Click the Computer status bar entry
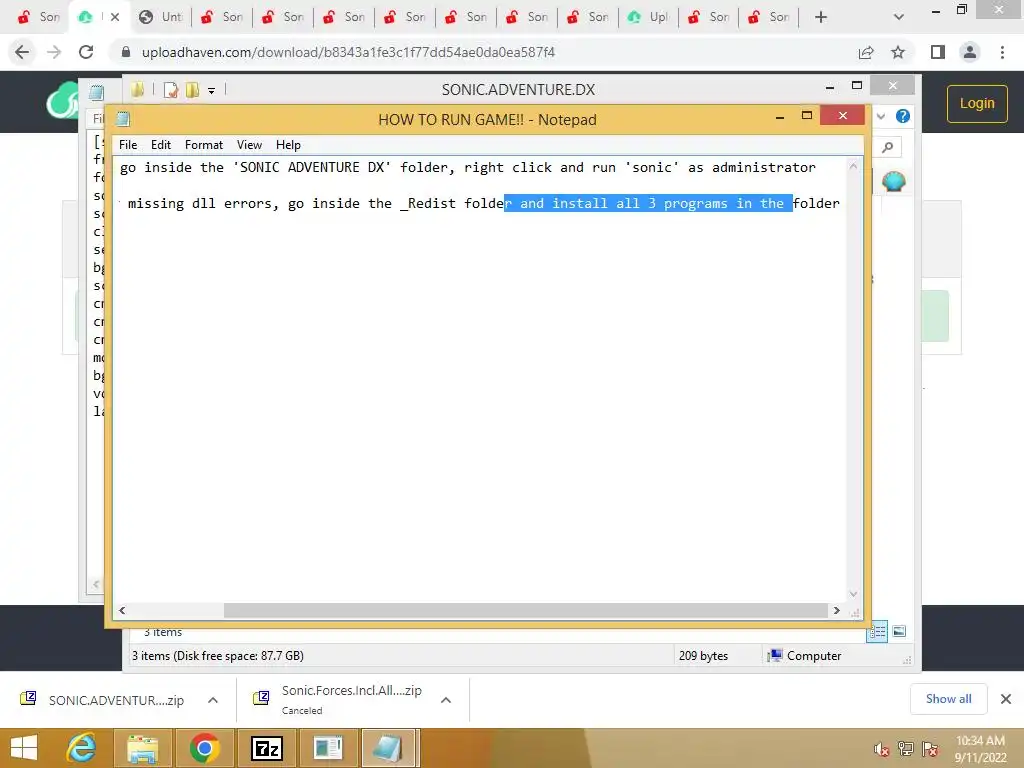This screenshot has height=768, width=1024. [x=804, y=656]
